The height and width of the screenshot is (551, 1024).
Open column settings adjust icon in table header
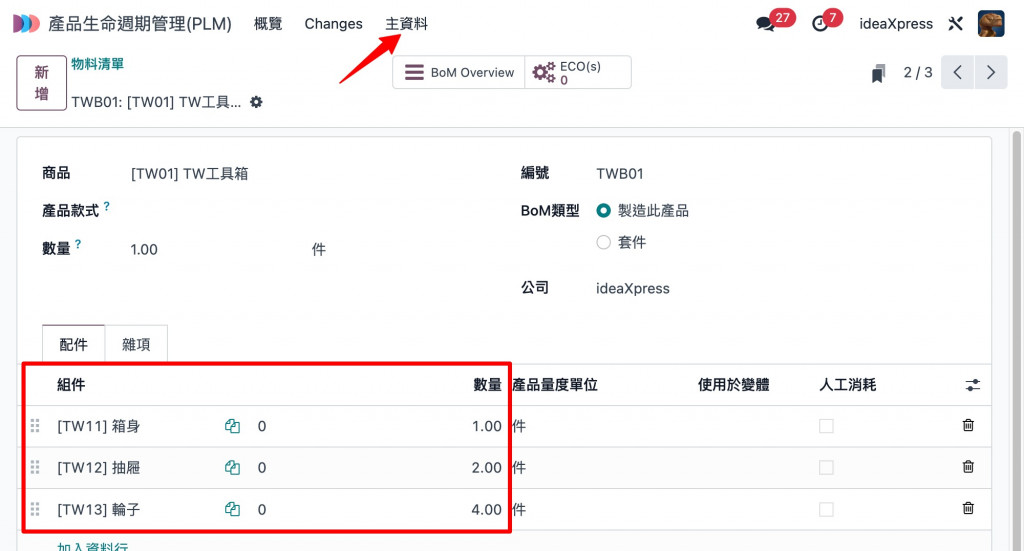click(x=972, y=385)
